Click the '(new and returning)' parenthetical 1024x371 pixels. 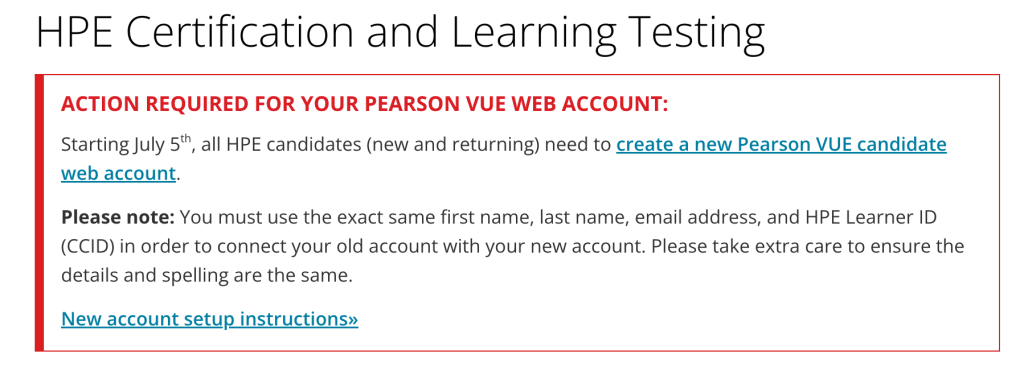[x=453, y=145]
